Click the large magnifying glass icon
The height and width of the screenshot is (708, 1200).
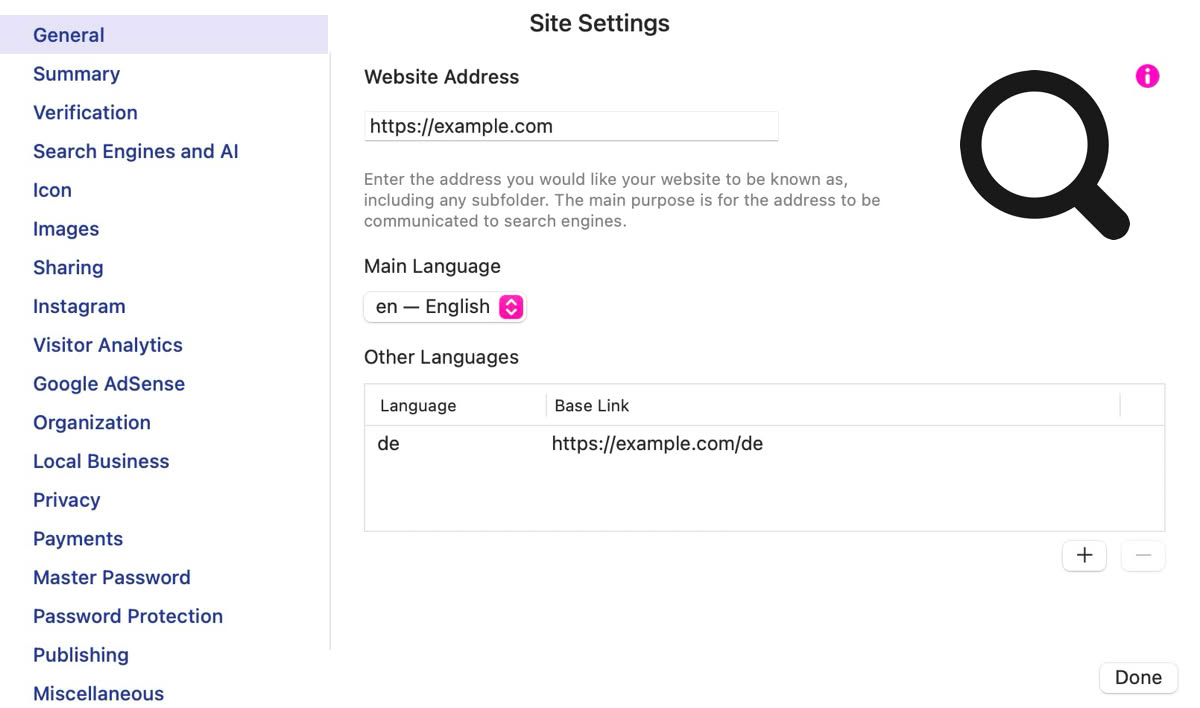1043,152
